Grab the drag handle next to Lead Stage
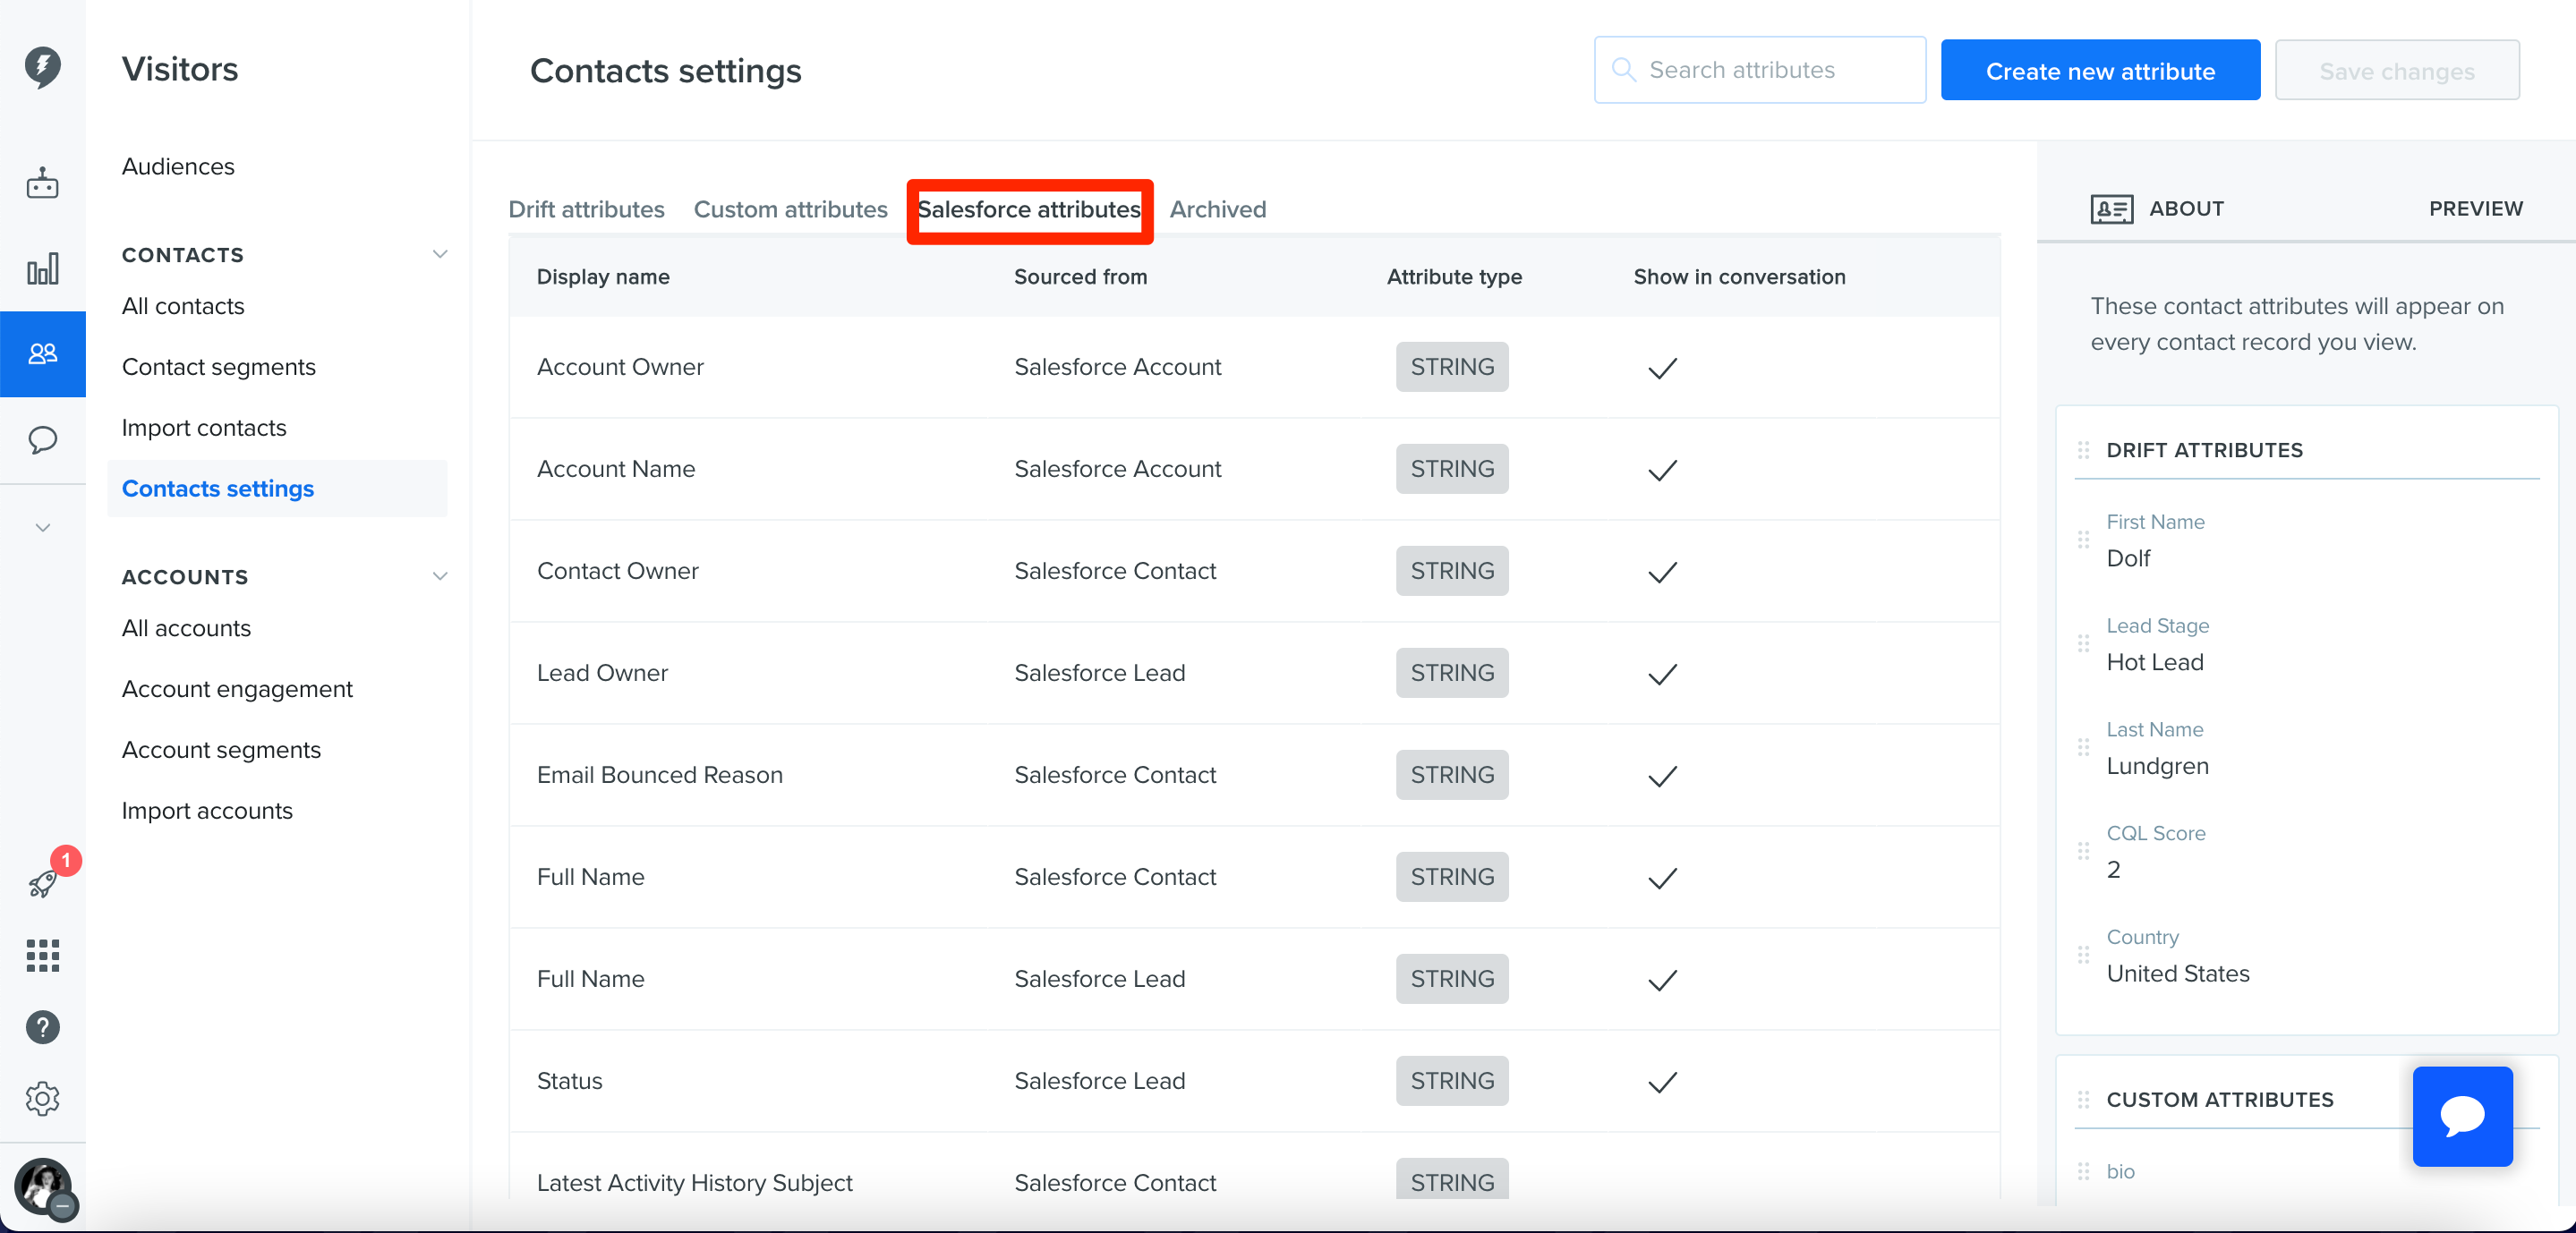This screenshot has width=2576, height=1233. [2083, 644]
